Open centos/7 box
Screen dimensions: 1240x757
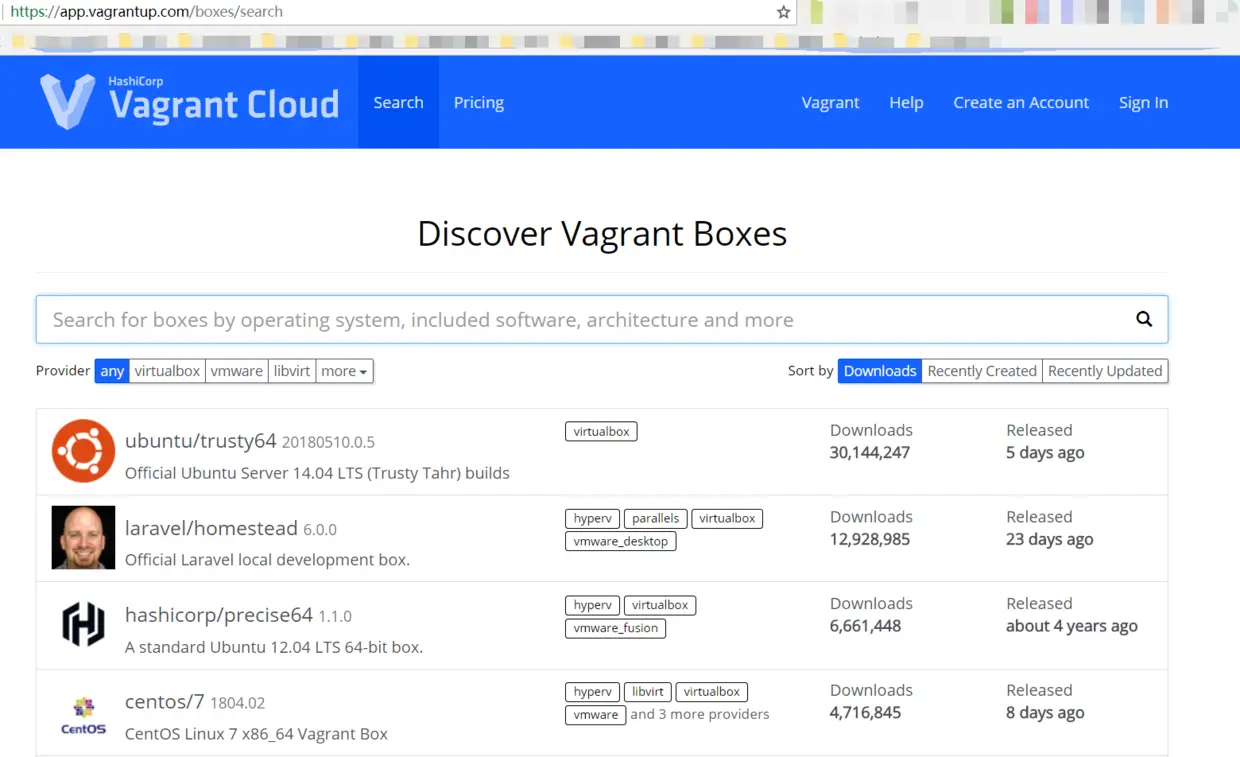pyautogui.click(x=164, y=701)
